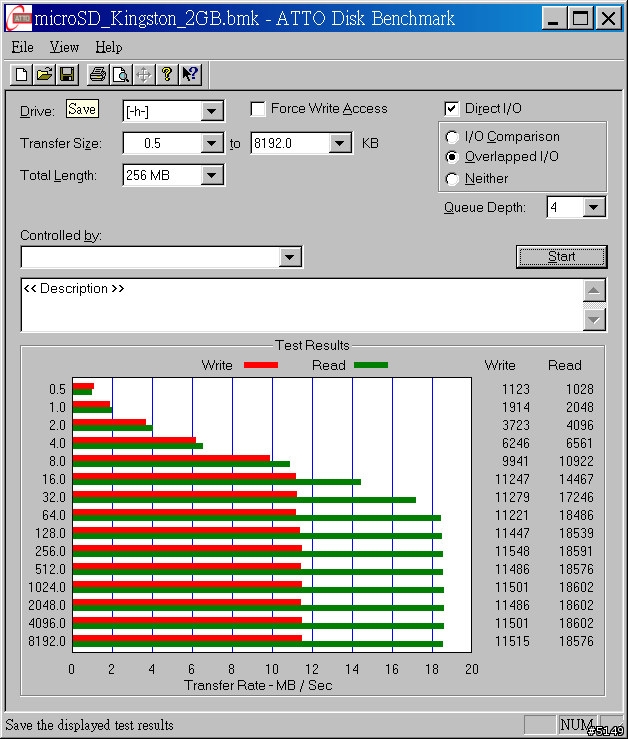The height and width of the screenshot is (739, 628).
Task: Click the green Read legend swatch
Action: click(x=371, y=365)
